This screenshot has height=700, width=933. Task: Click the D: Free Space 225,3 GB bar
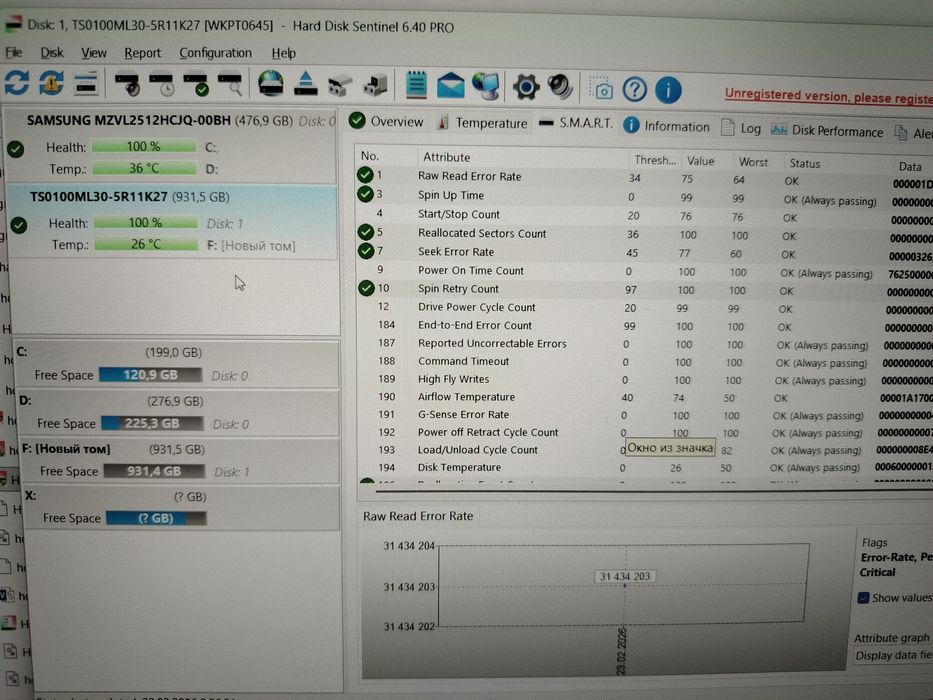click(x=152, y=423)
